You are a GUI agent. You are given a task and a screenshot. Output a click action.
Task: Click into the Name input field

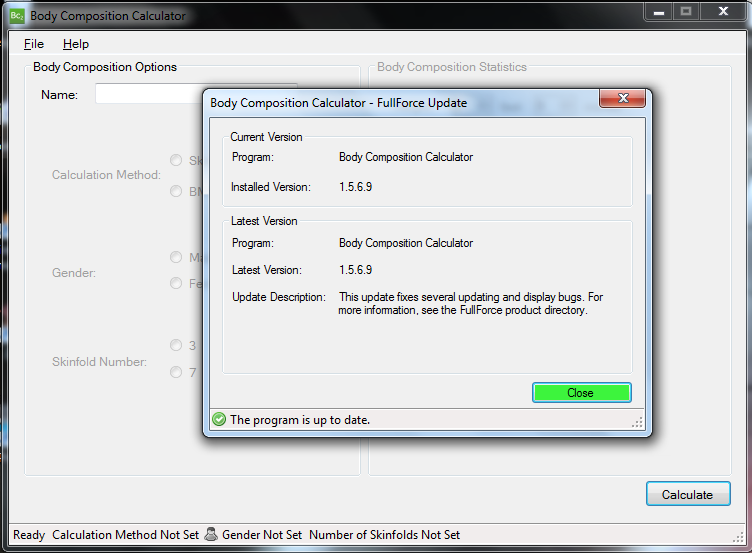149,94
